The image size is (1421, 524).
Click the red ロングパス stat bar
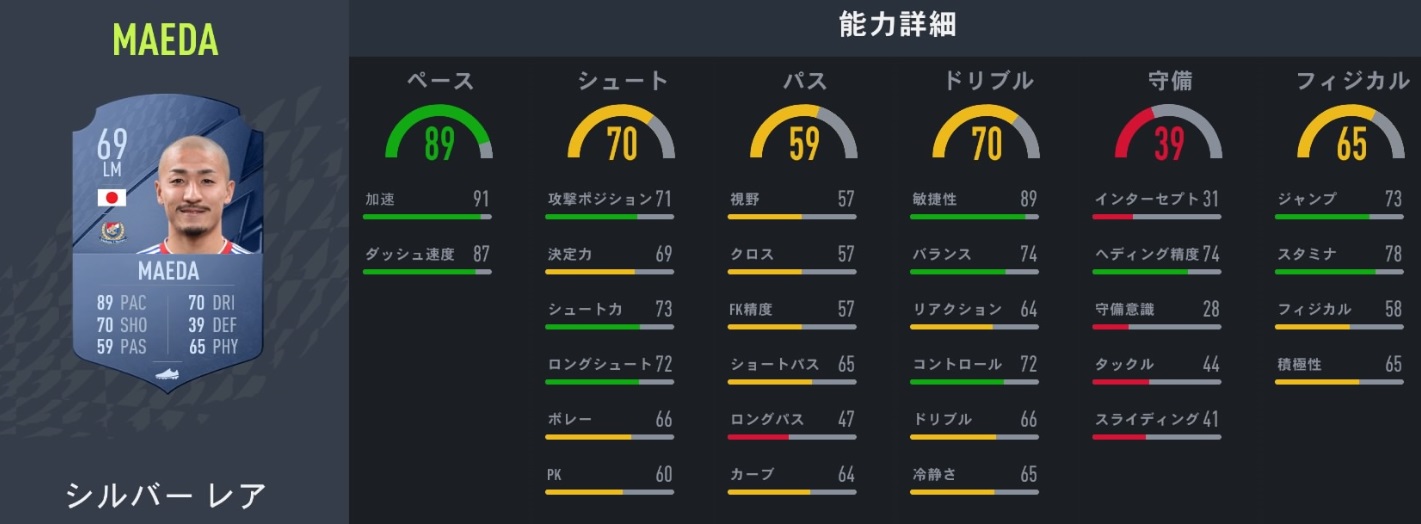[791, 436]
